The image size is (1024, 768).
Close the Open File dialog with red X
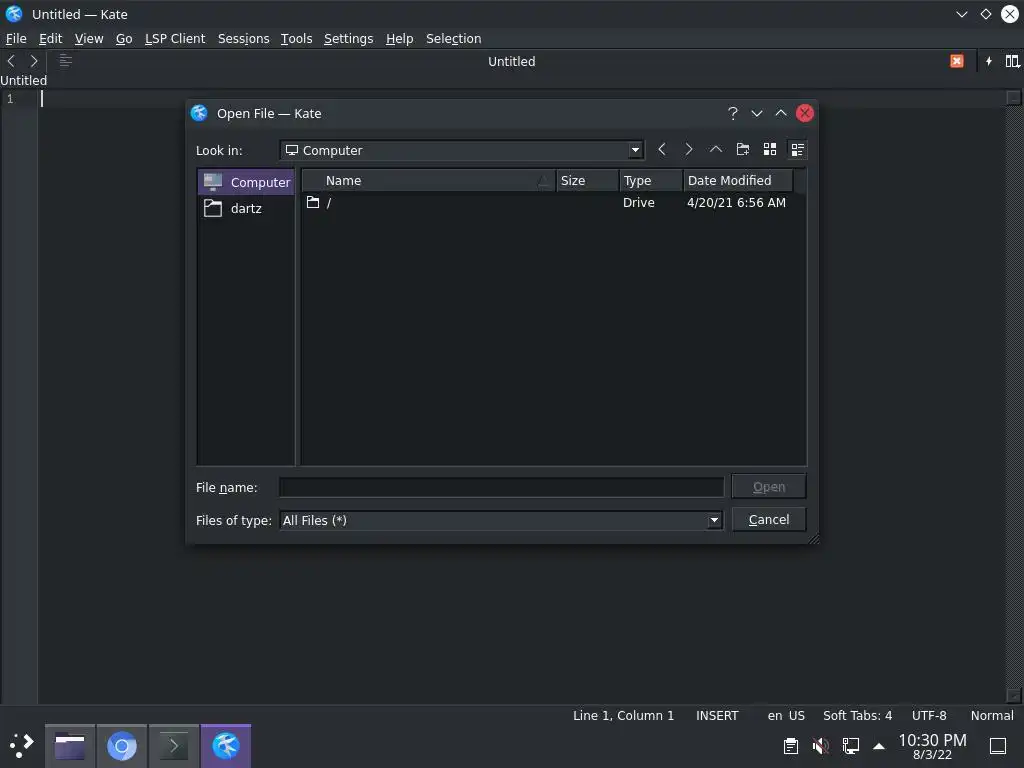tap(805, 113)
